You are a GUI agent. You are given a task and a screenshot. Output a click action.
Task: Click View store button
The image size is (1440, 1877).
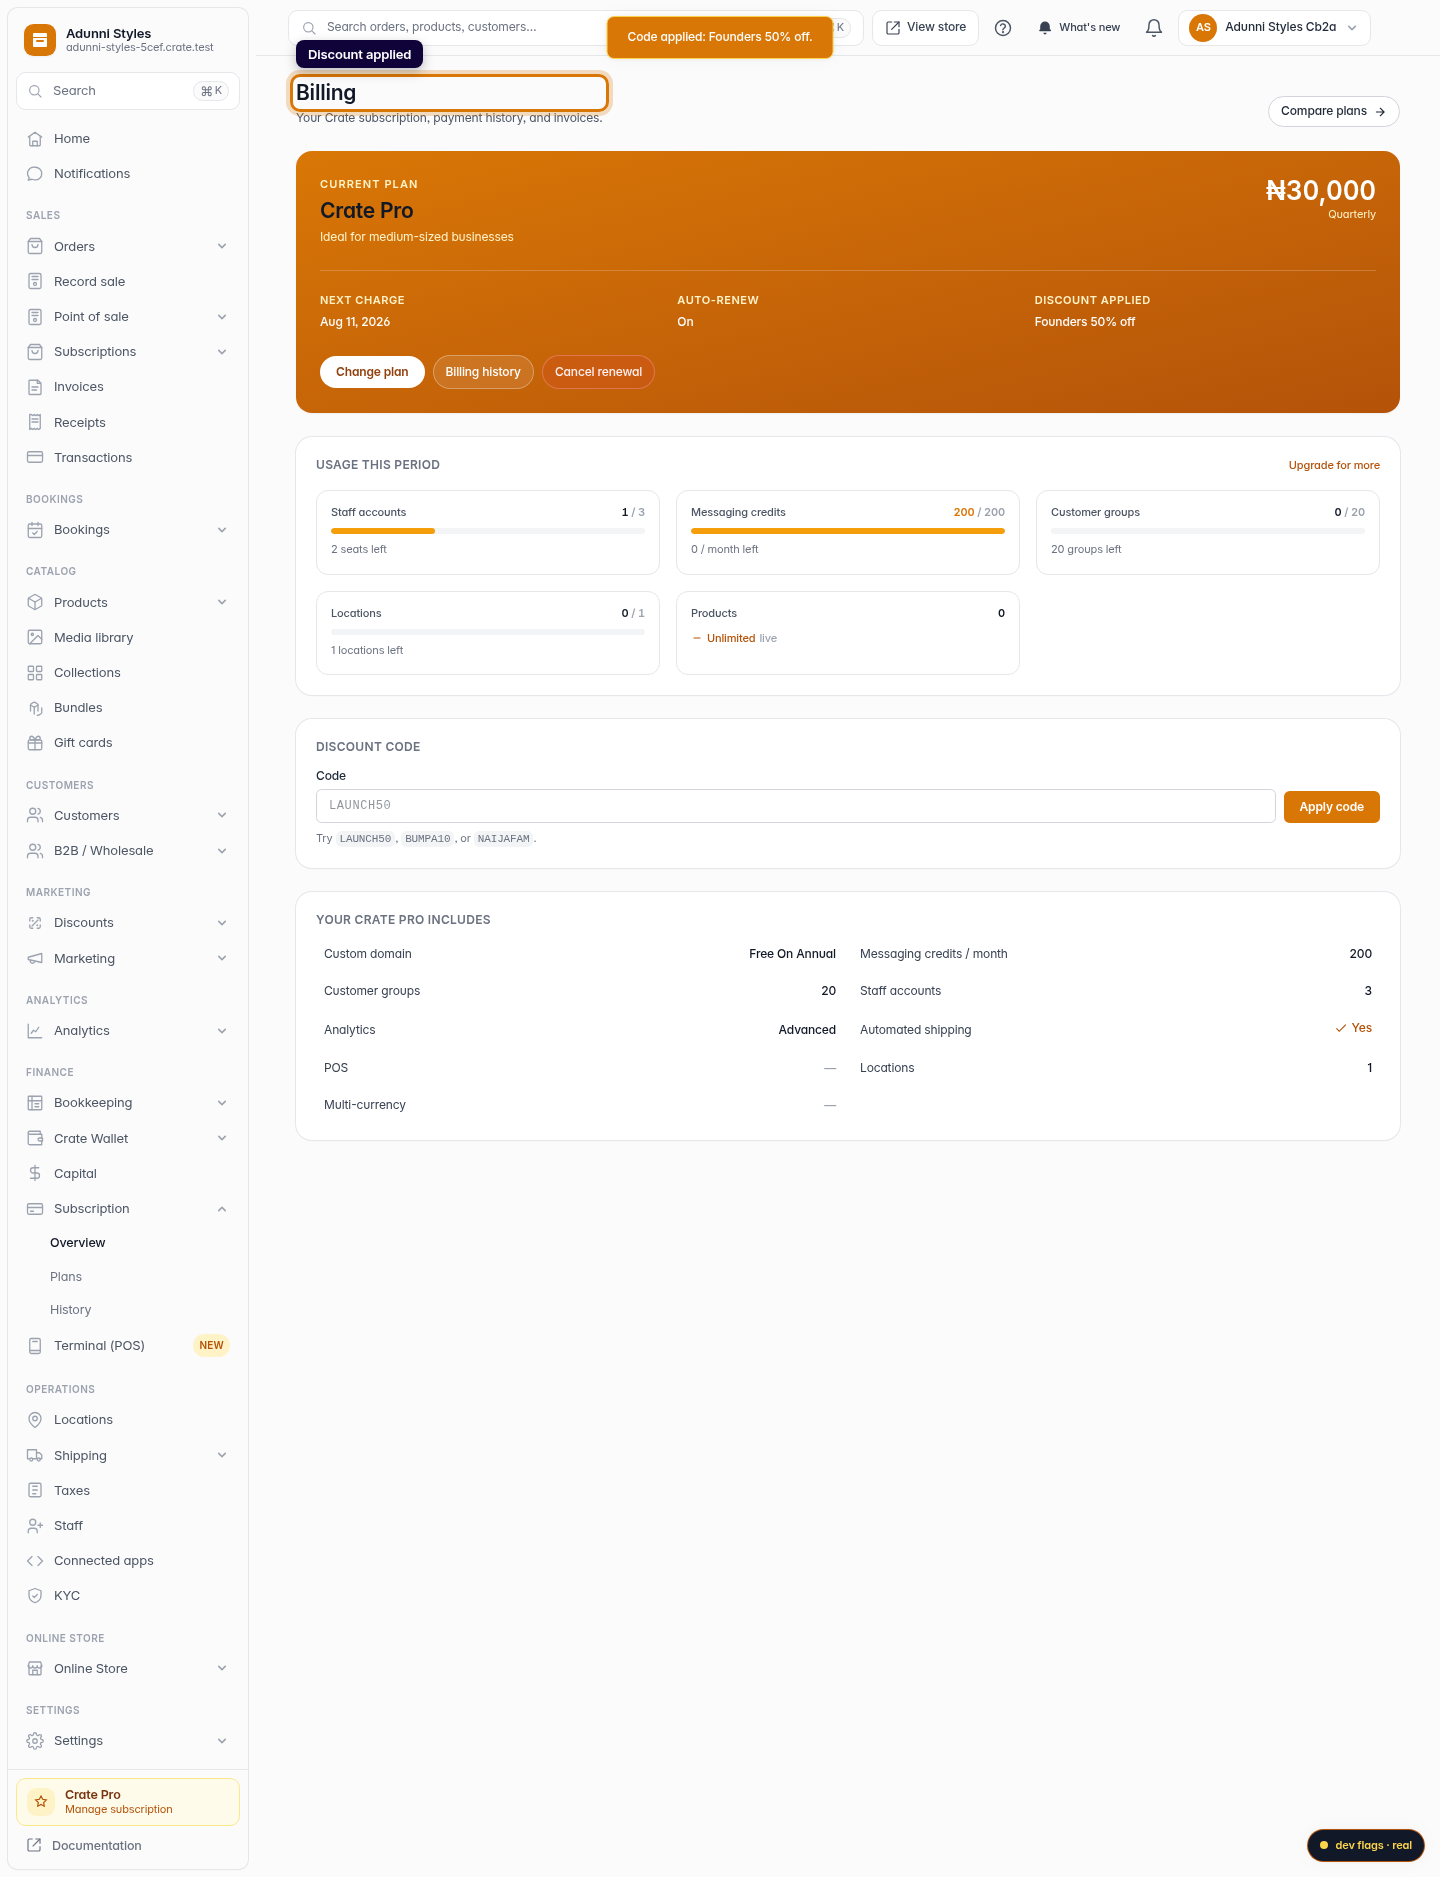click(x=925, y=28)
